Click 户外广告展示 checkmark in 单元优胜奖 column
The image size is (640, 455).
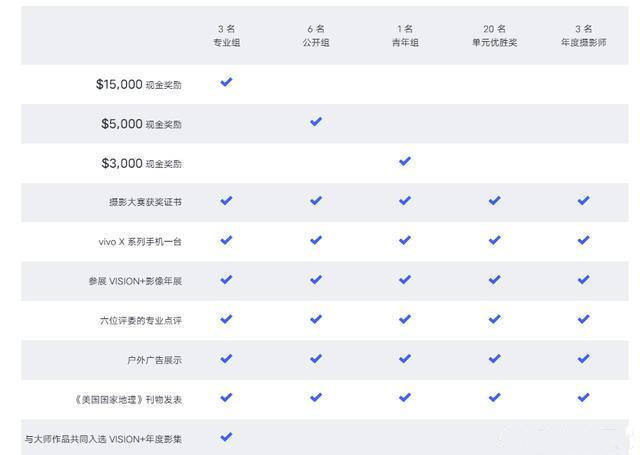(494, 358)
